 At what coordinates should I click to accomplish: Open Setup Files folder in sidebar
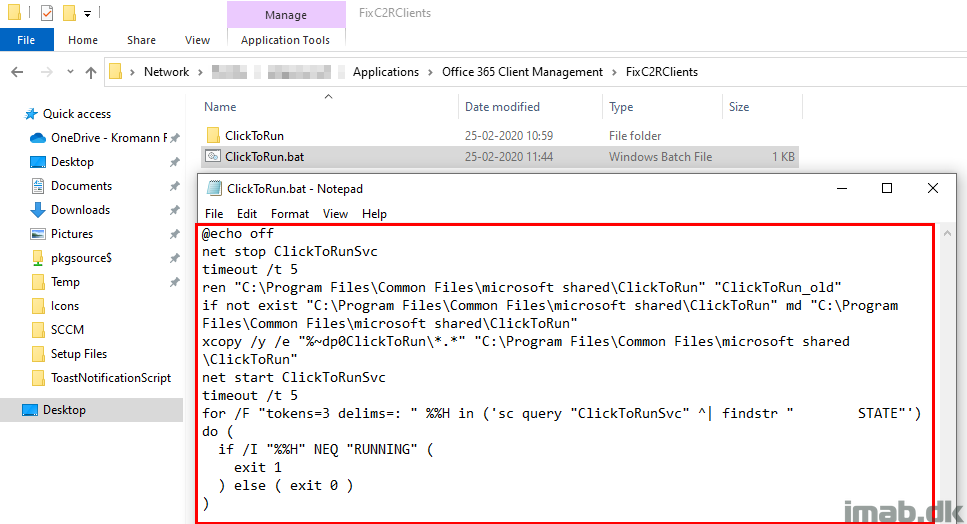tap(79, 354)
